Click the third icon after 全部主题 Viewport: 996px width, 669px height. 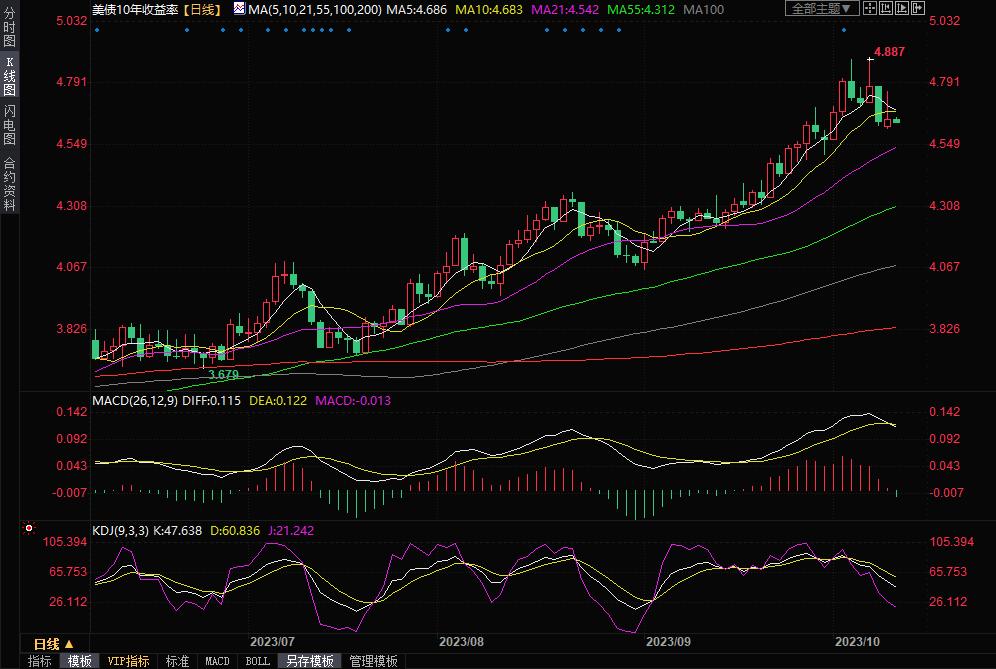(x=904, y=9)
